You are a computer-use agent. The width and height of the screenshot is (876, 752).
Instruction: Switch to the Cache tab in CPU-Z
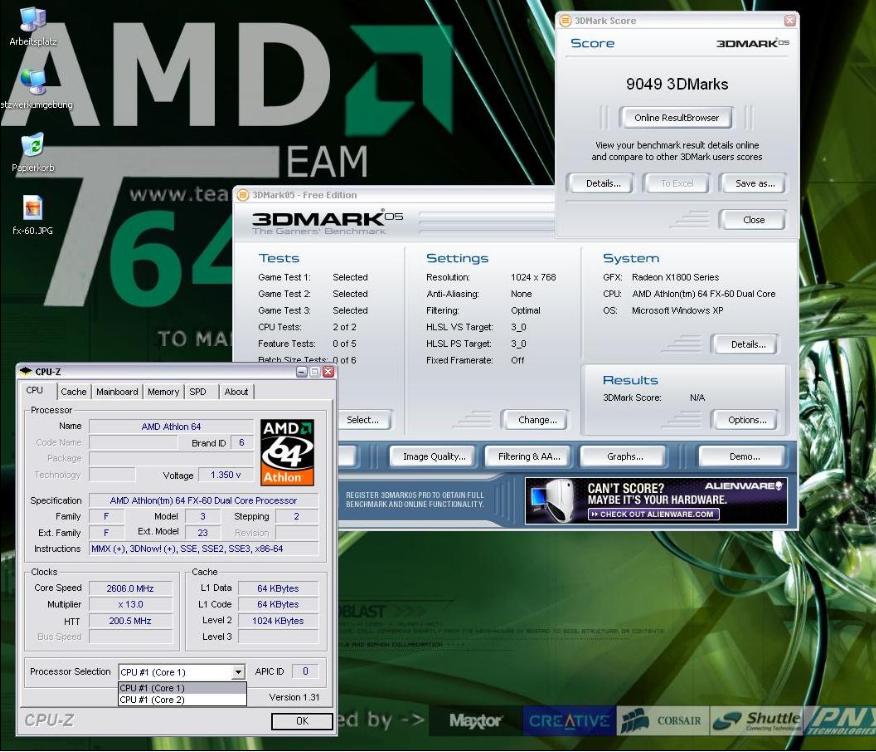tap(73, 392)
